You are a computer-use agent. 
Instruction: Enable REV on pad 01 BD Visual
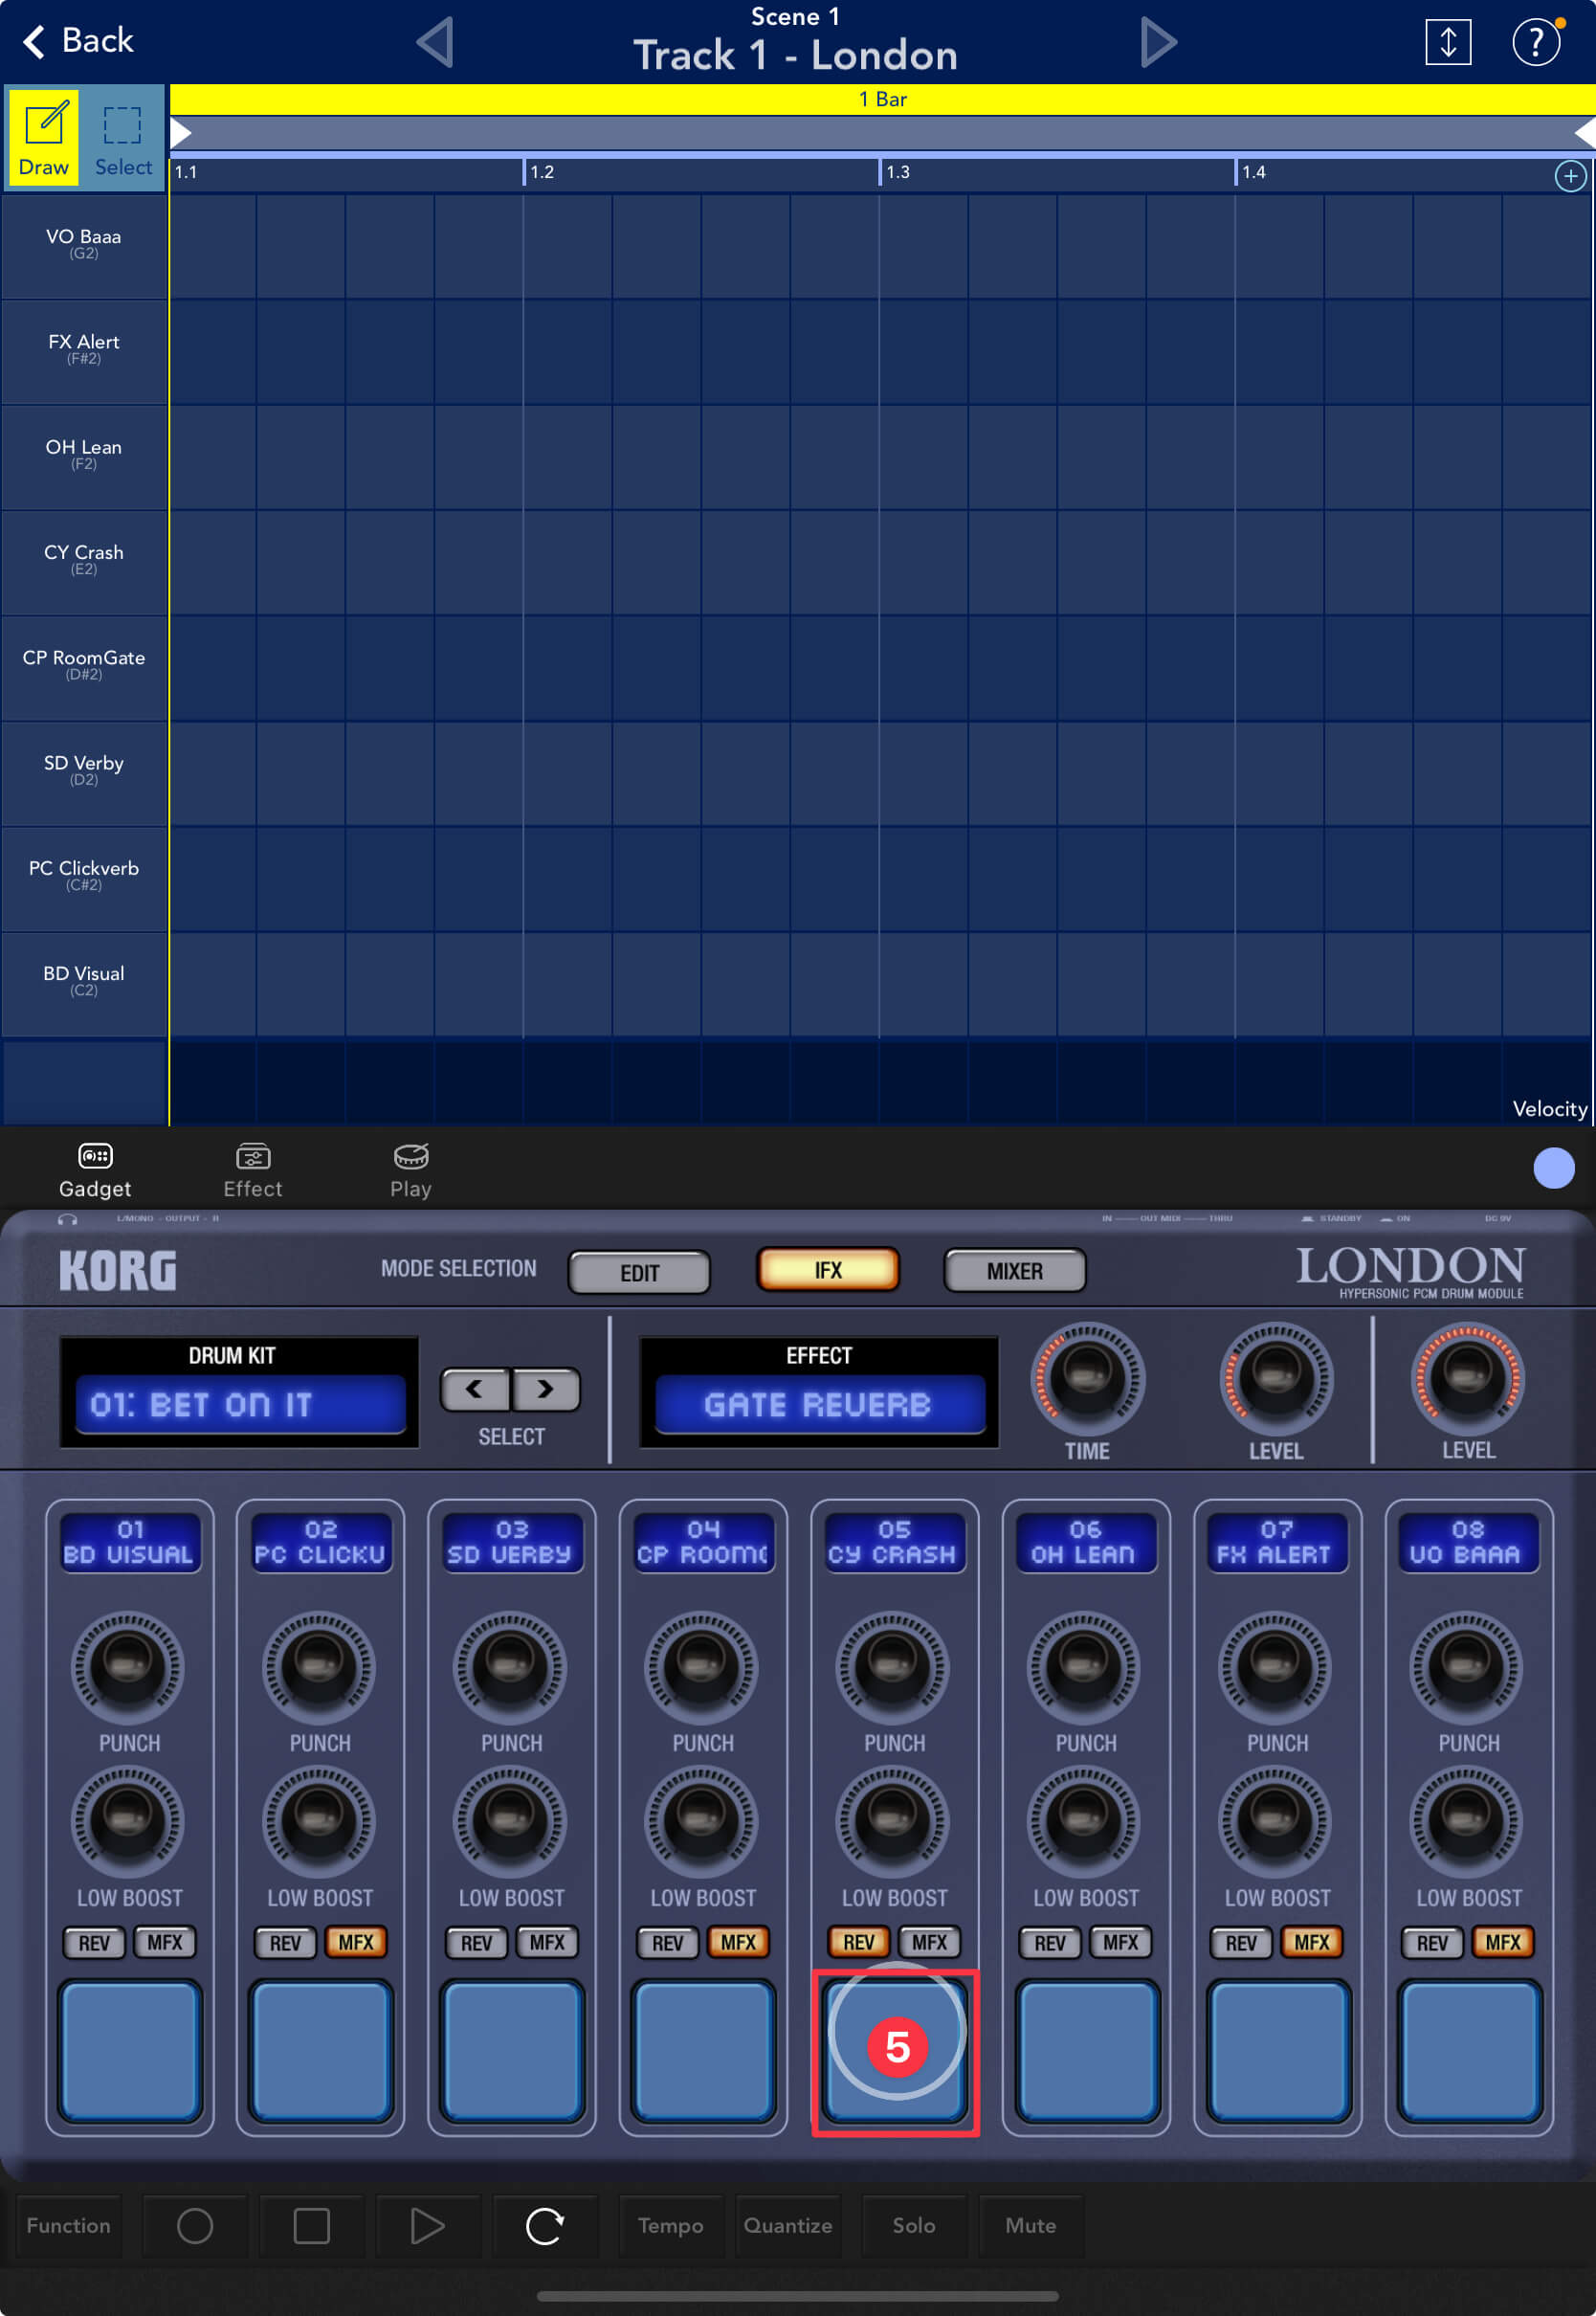click(x=94, y=1942)
